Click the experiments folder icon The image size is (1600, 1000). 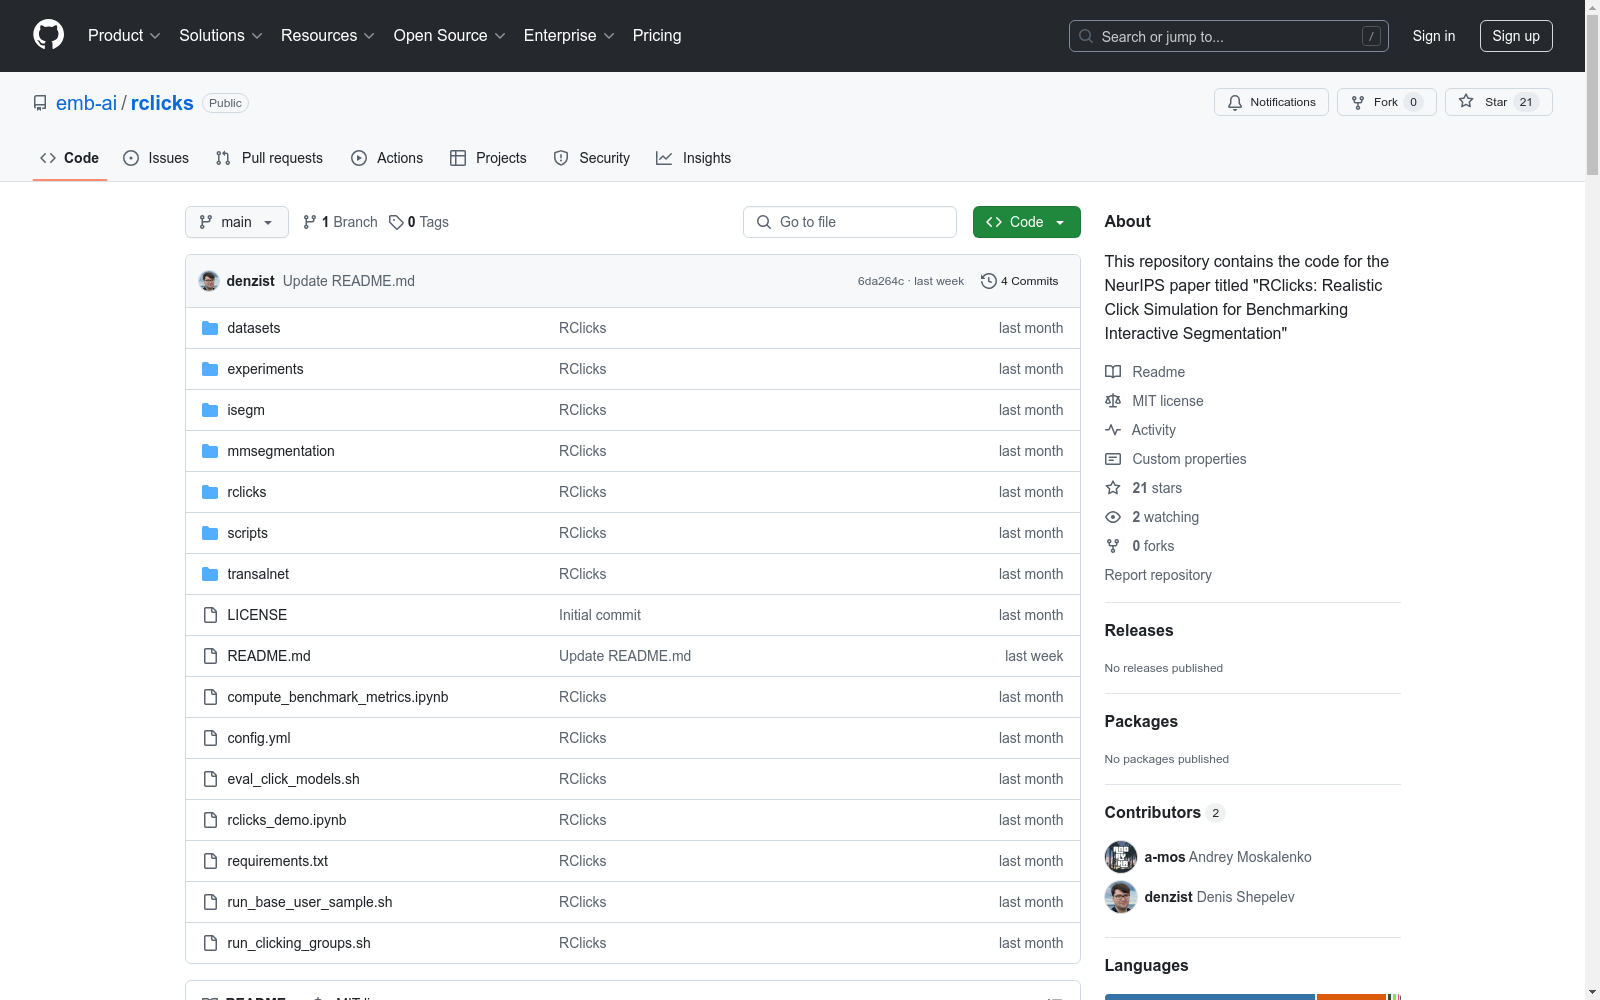click(210, 369)
